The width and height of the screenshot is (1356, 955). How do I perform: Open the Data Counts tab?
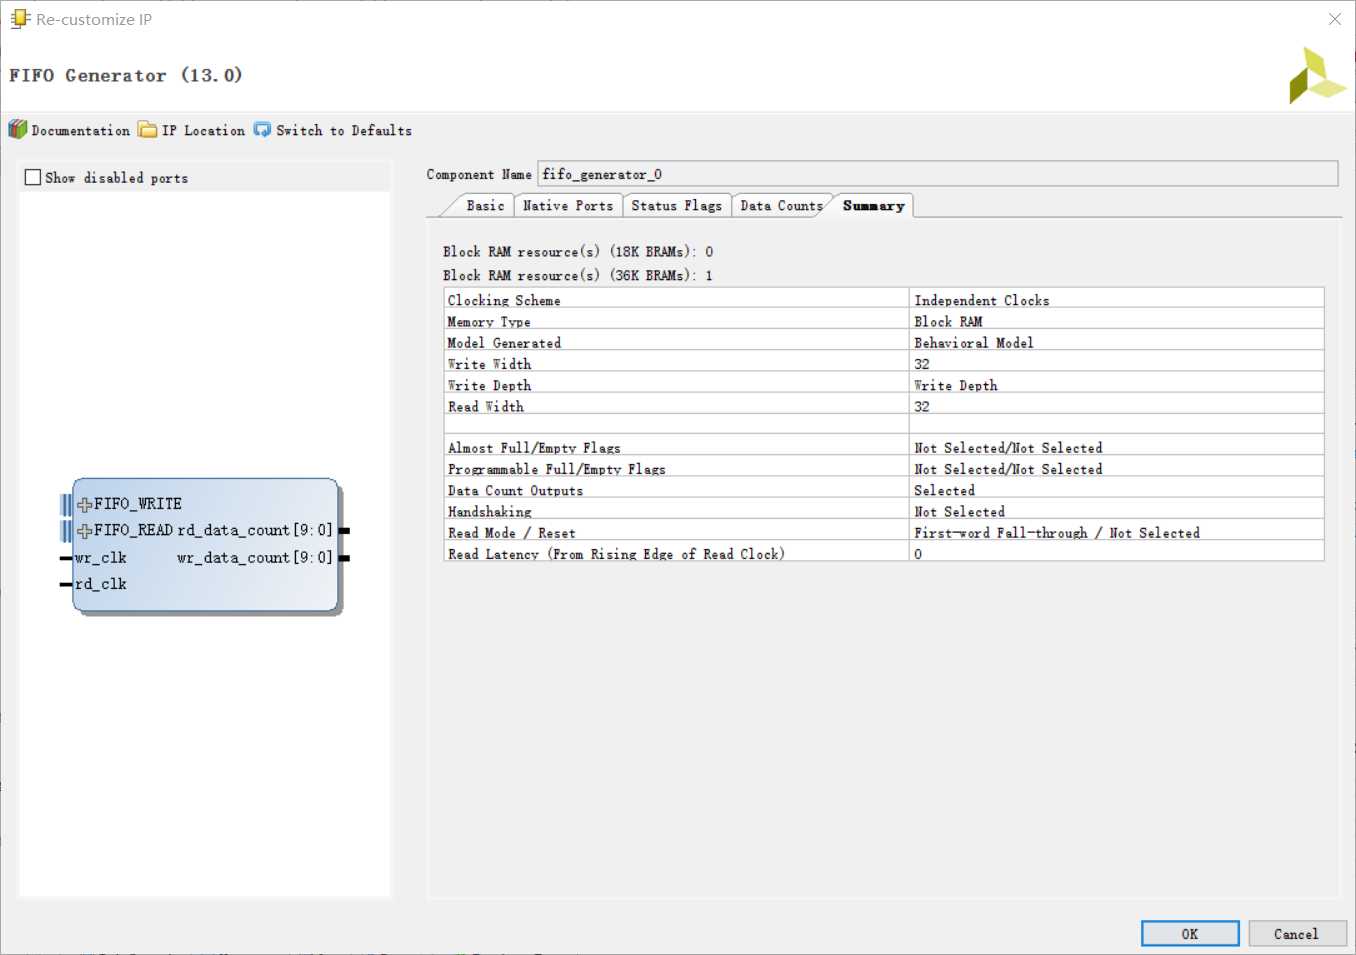pyautogui.click(x=780, y=206)
